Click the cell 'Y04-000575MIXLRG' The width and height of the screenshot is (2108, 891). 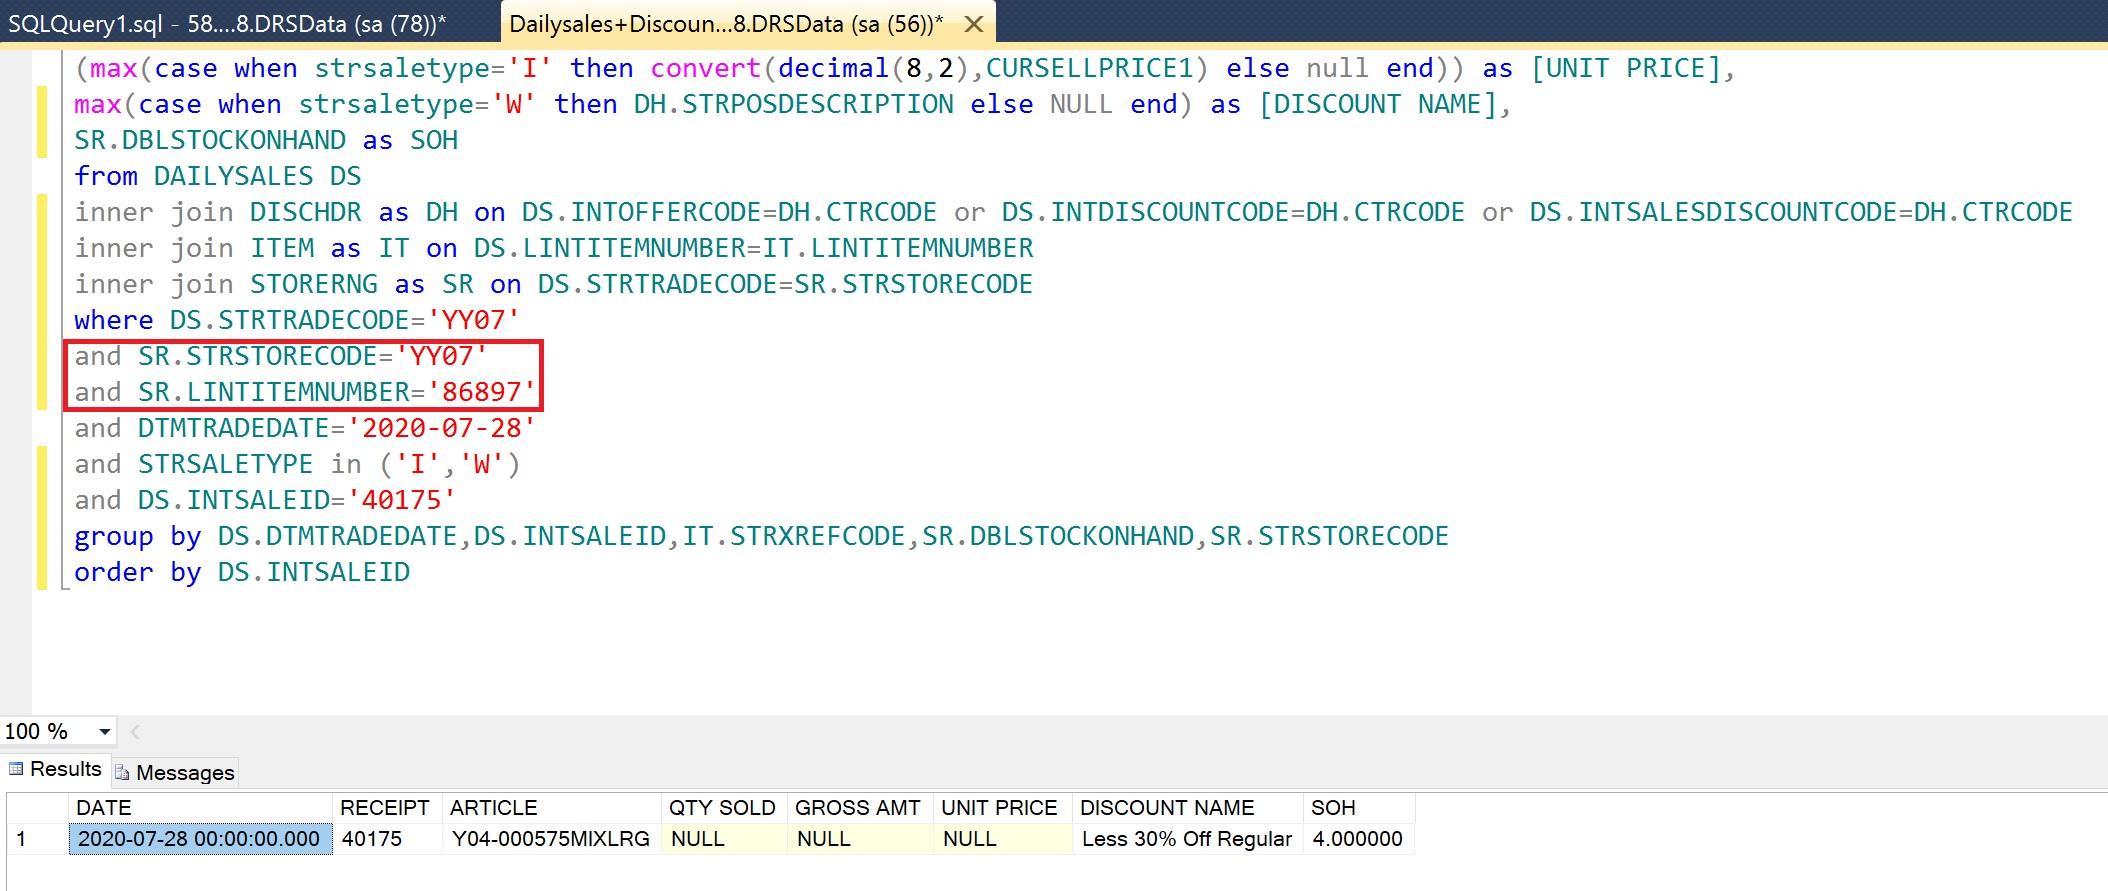point(550,839)
